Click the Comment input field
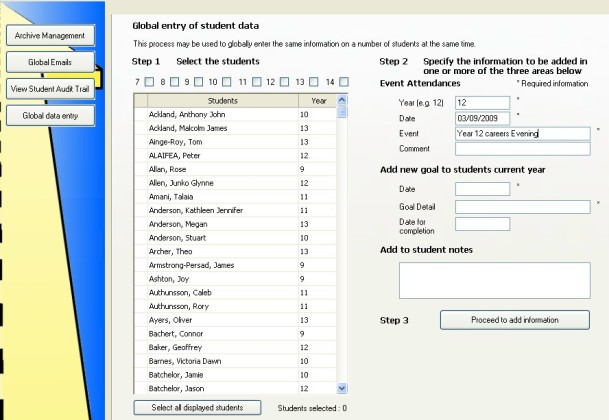 [523, 149]
